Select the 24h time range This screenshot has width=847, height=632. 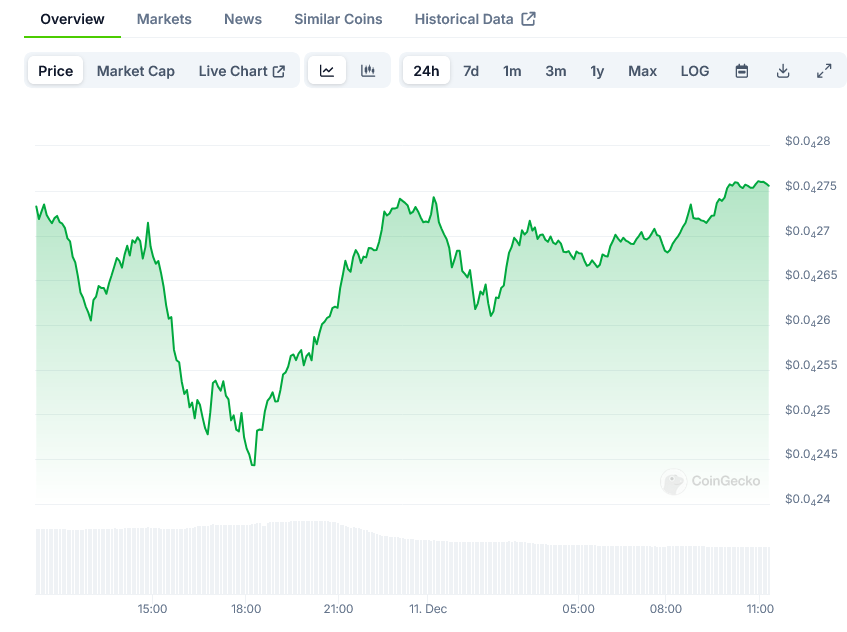pyautogui.click(x=426, y=71)
